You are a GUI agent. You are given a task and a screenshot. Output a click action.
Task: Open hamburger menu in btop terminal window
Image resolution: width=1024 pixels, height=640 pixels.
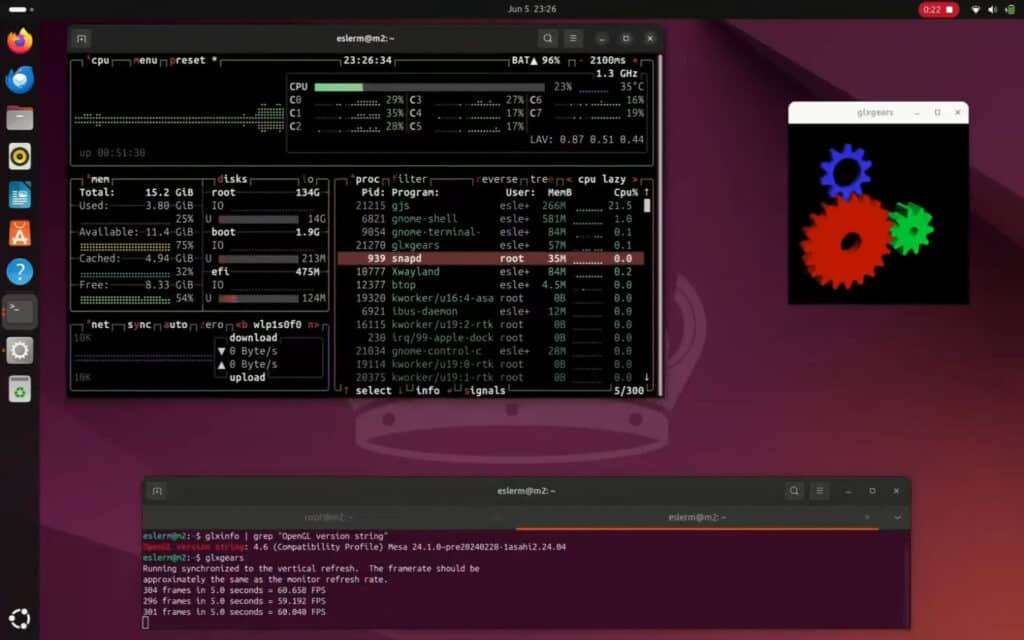pos(573,39)
